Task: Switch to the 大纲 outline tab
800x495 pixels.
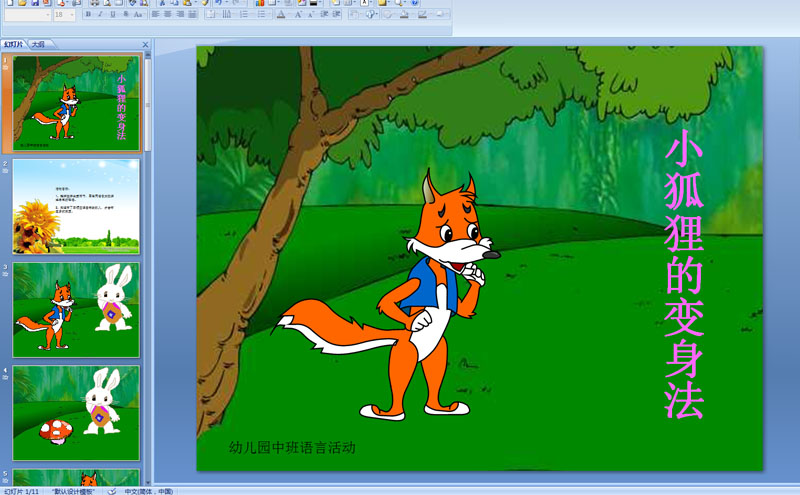Action: coord(38,44)
